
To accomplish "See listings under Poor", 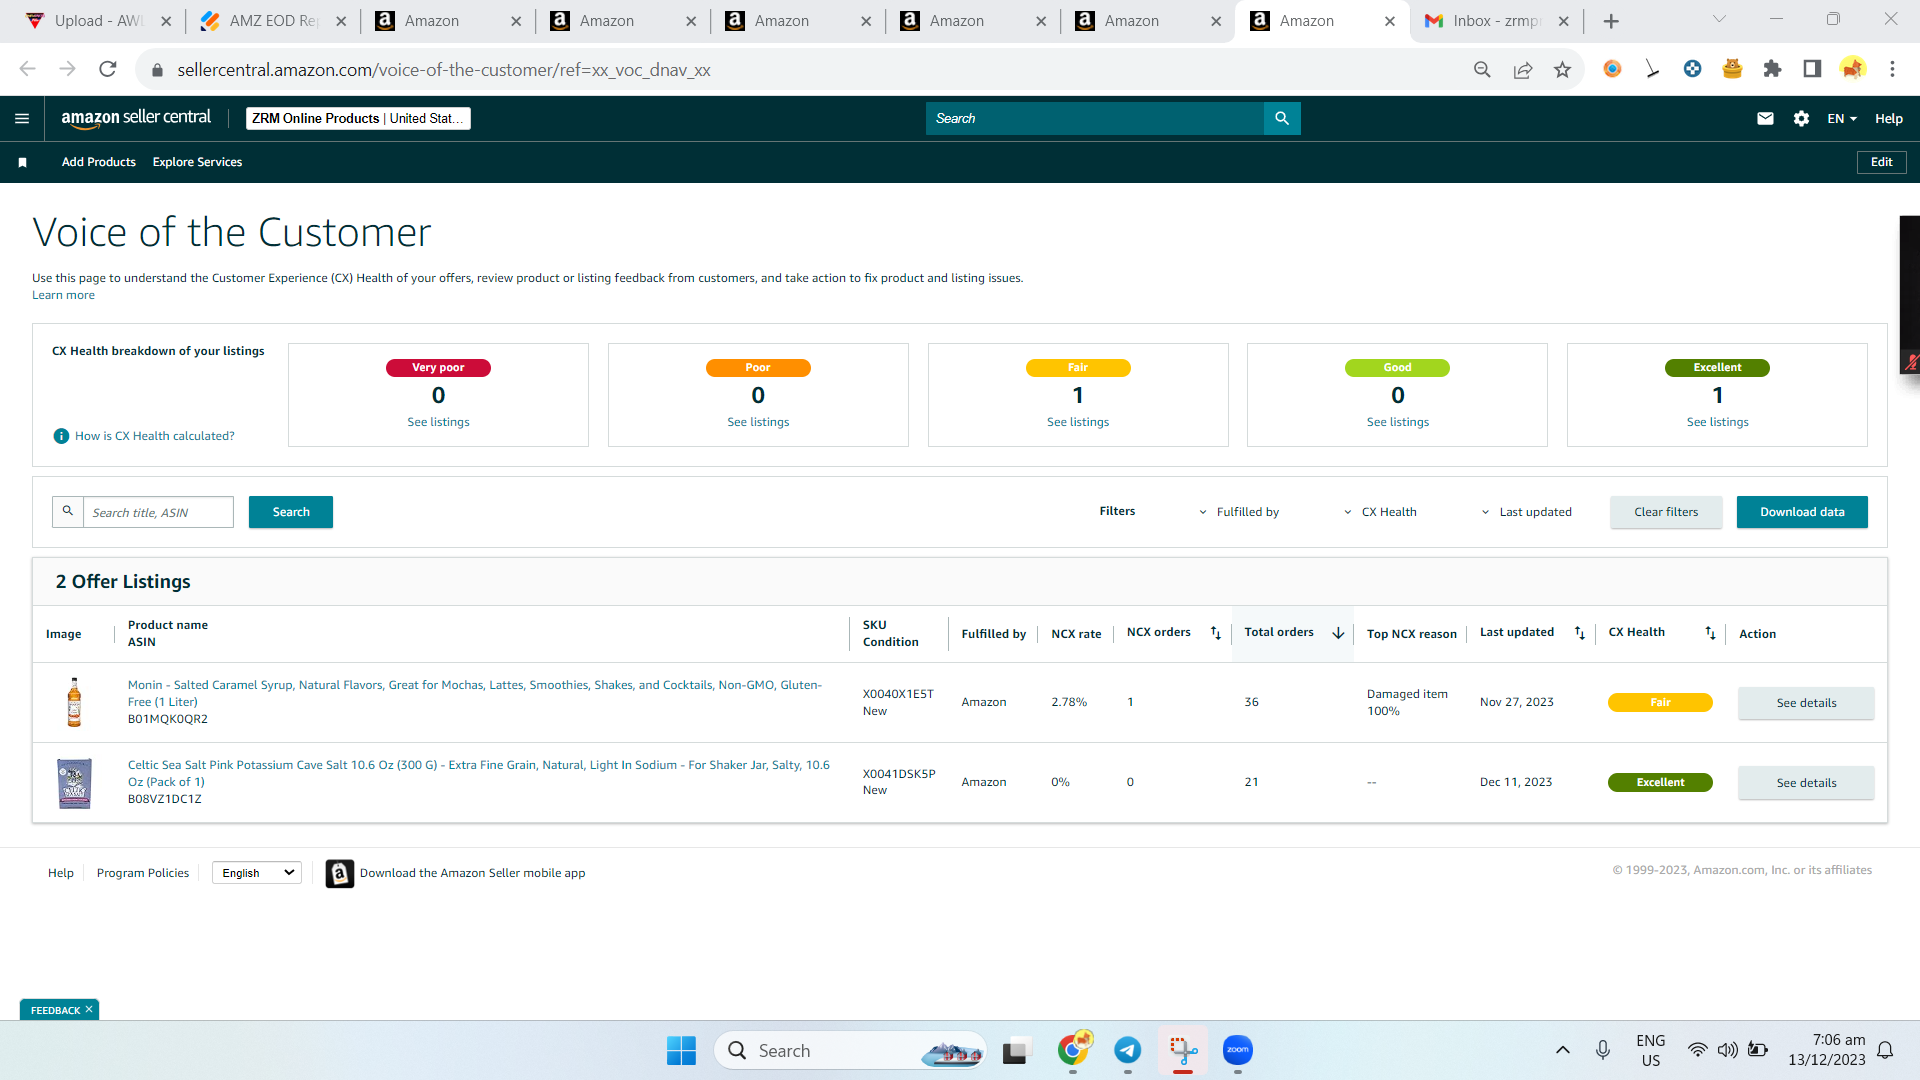I will (758, 422).
